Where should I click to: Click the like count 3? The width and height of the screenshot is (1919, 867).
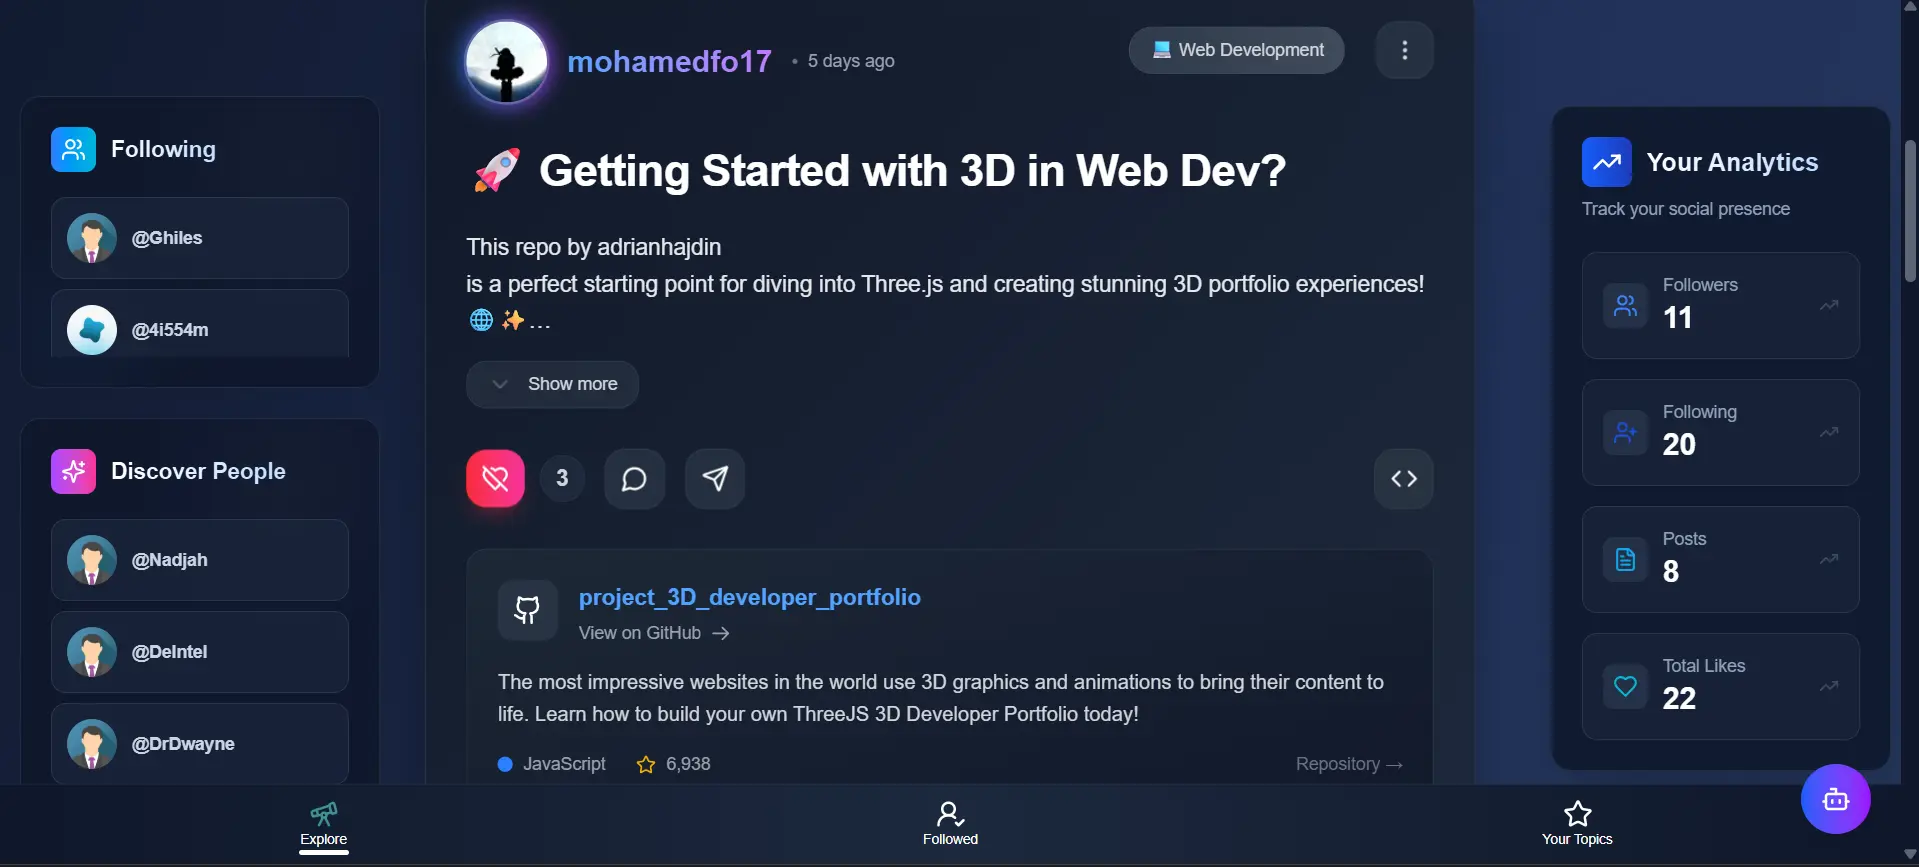tap(562, 478)
